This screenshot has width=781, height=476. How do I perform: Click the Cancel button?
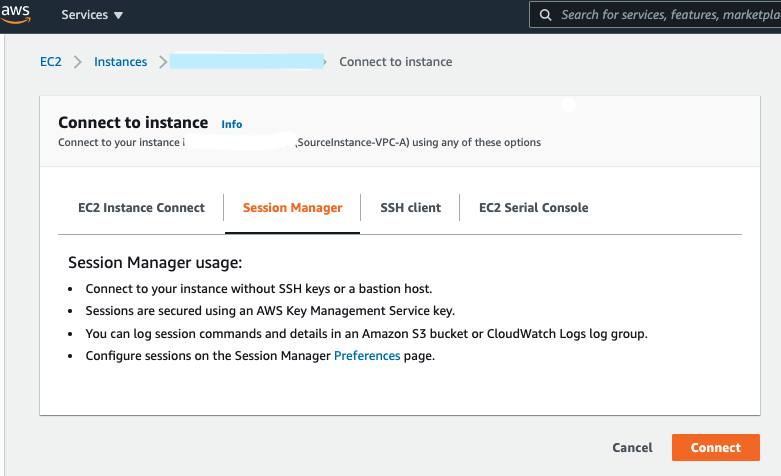click(632, 448)
